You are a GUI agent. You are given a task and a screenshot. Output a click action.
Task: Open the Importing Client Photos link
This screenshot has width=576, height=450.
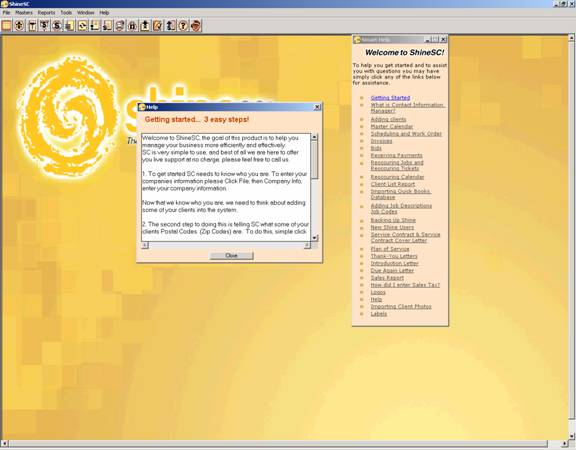(401, 306)
